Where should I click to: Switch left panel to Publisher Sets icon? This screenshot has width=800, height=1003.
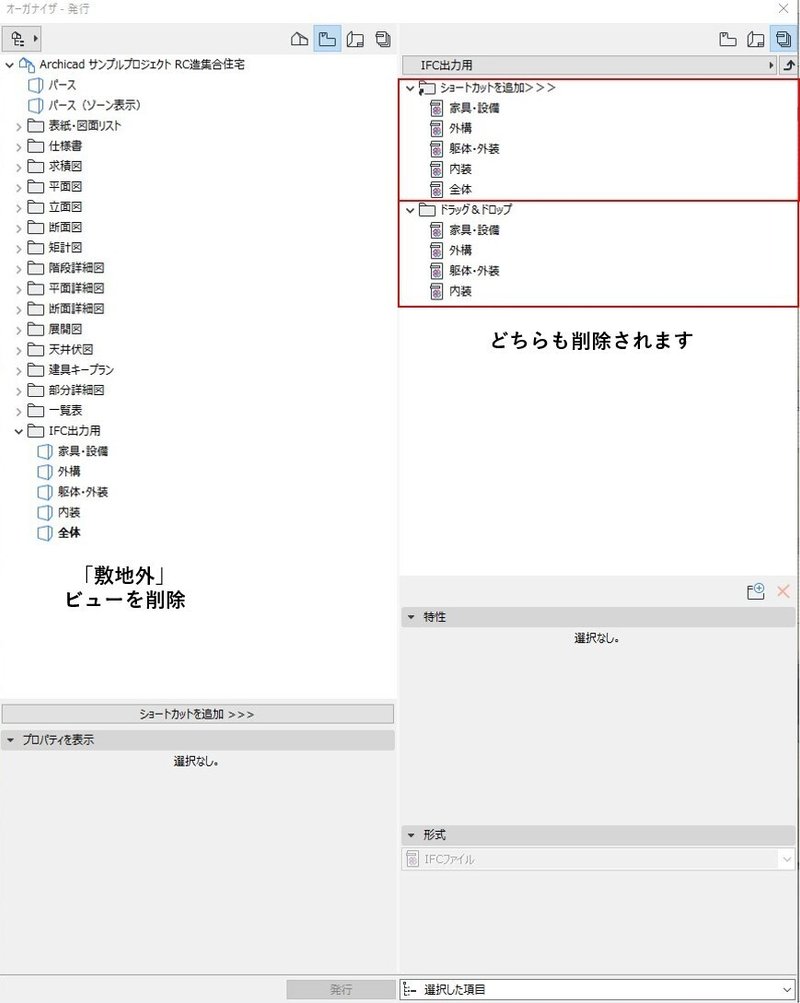click(x=383, y=39)
